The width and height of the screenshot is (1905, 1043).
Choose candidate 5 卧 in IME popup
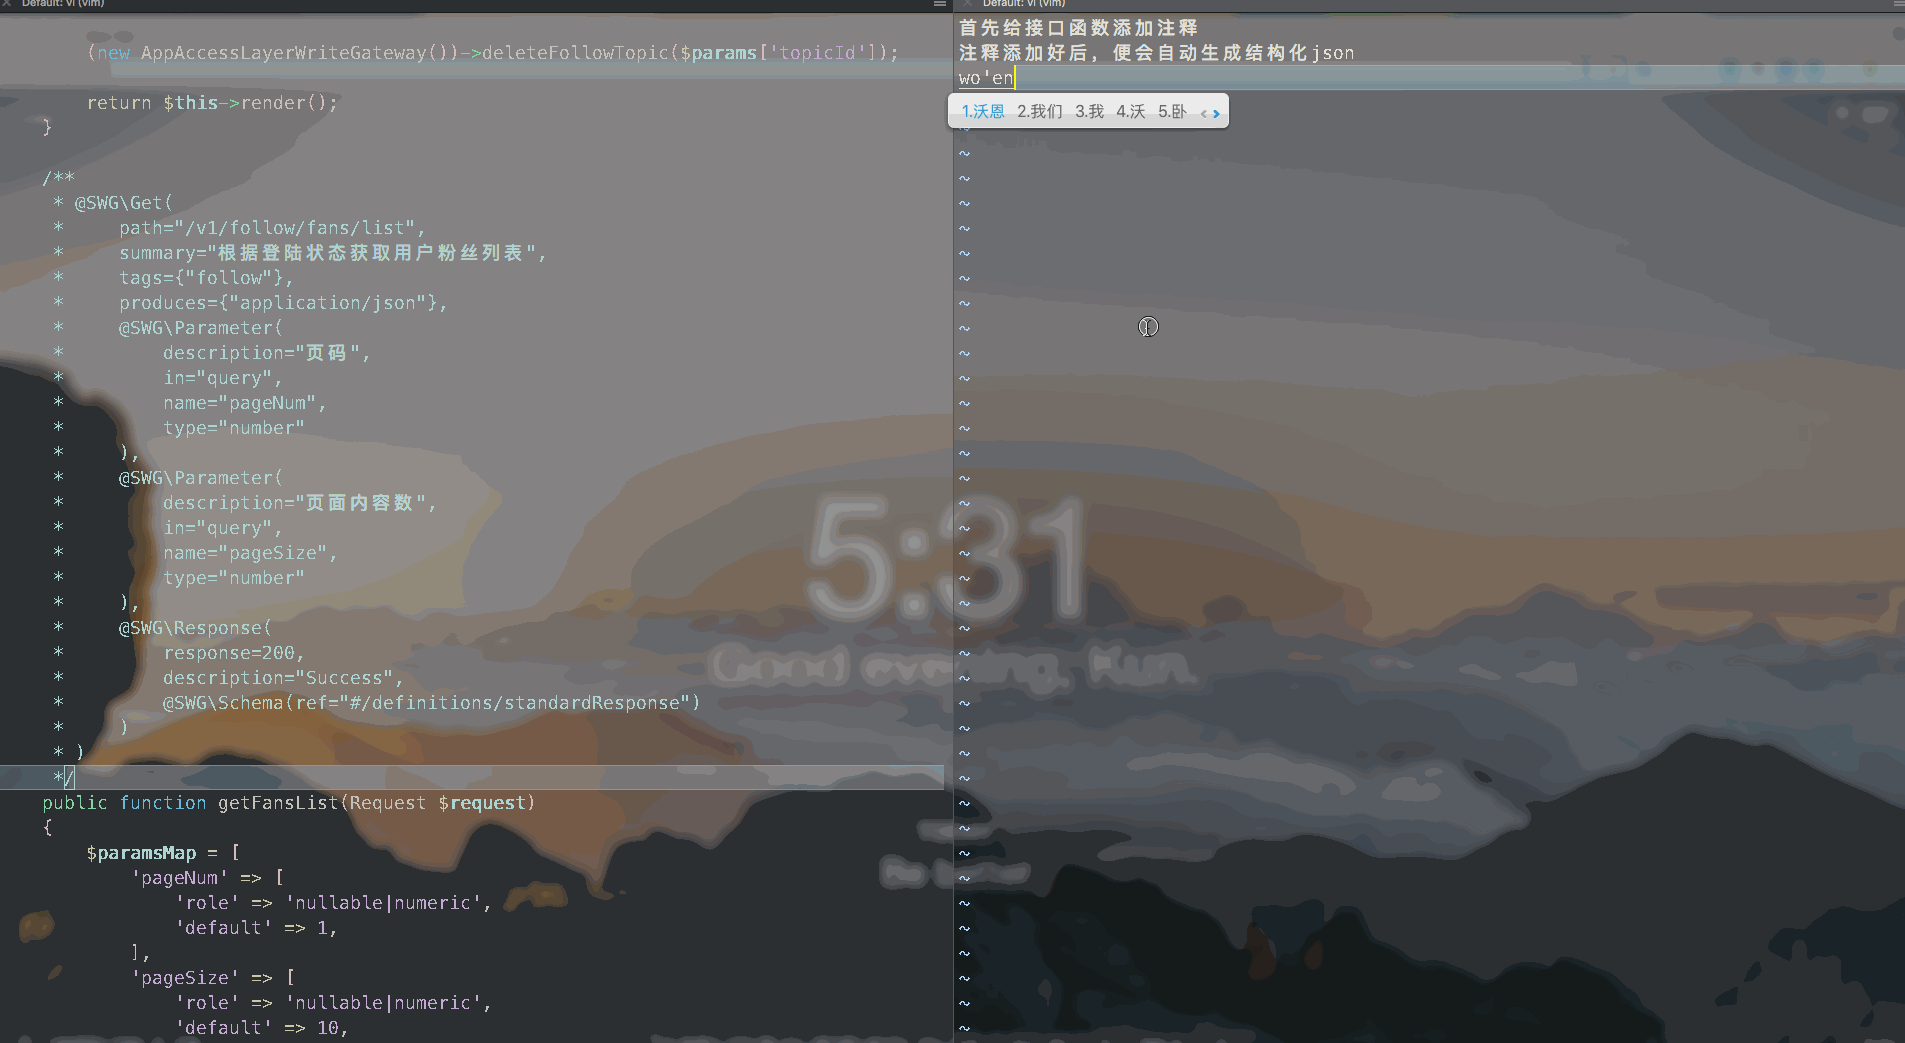click(x=1172, y=111)
